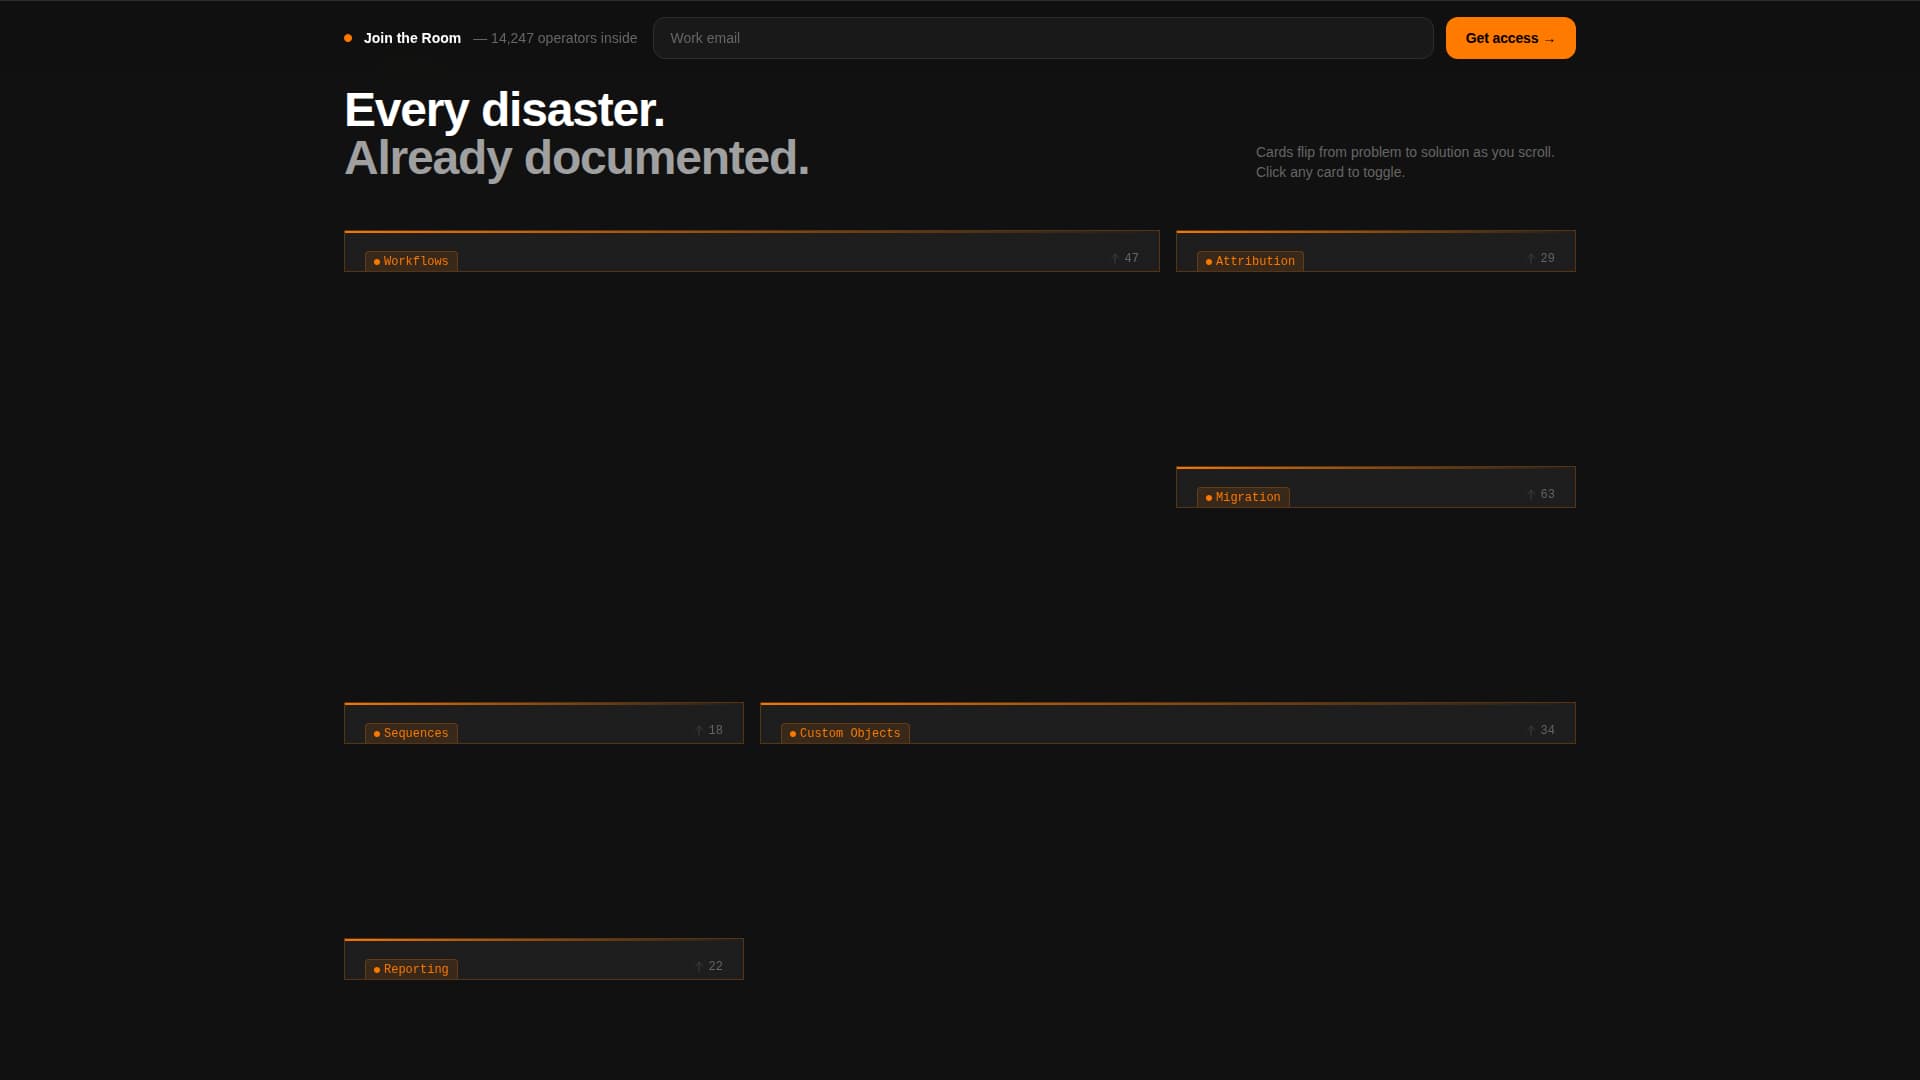Click the orange dot inside the Workflows badge
Viewport: 1920px width, 1080px height.
click(x=377, y=261)
